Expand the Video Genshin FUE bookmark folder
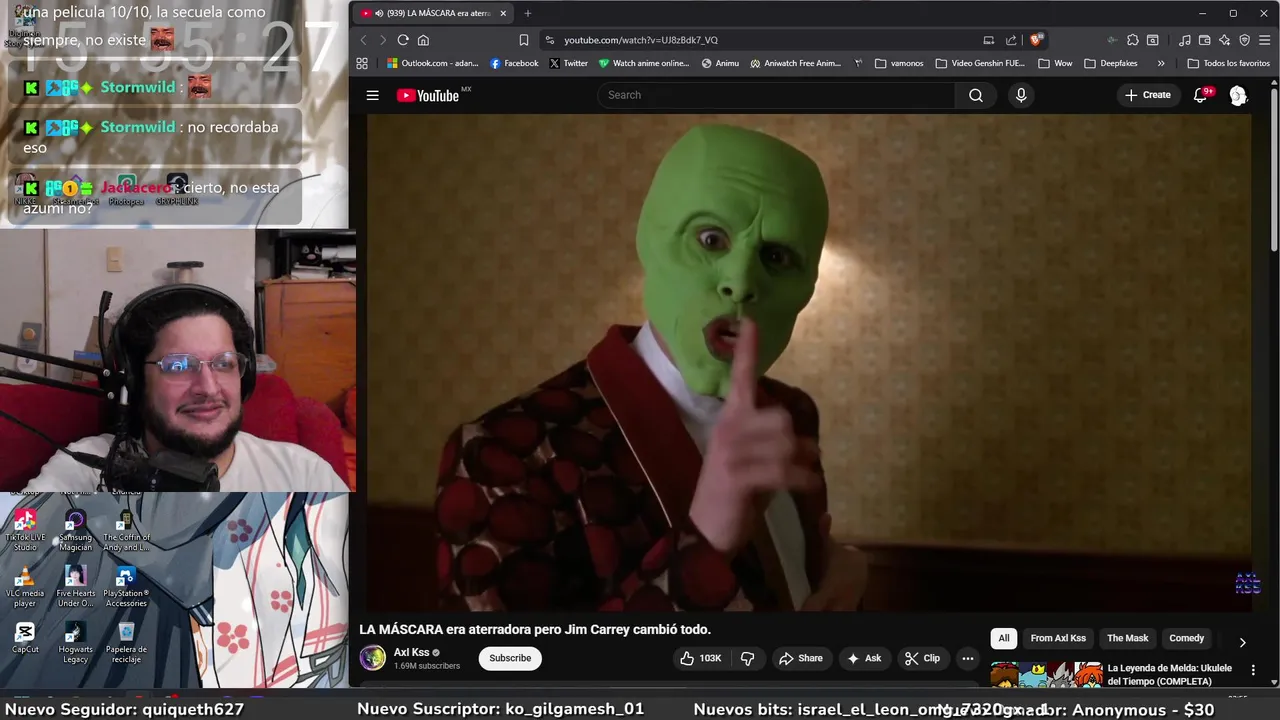1280x720 pixels. 980,63
